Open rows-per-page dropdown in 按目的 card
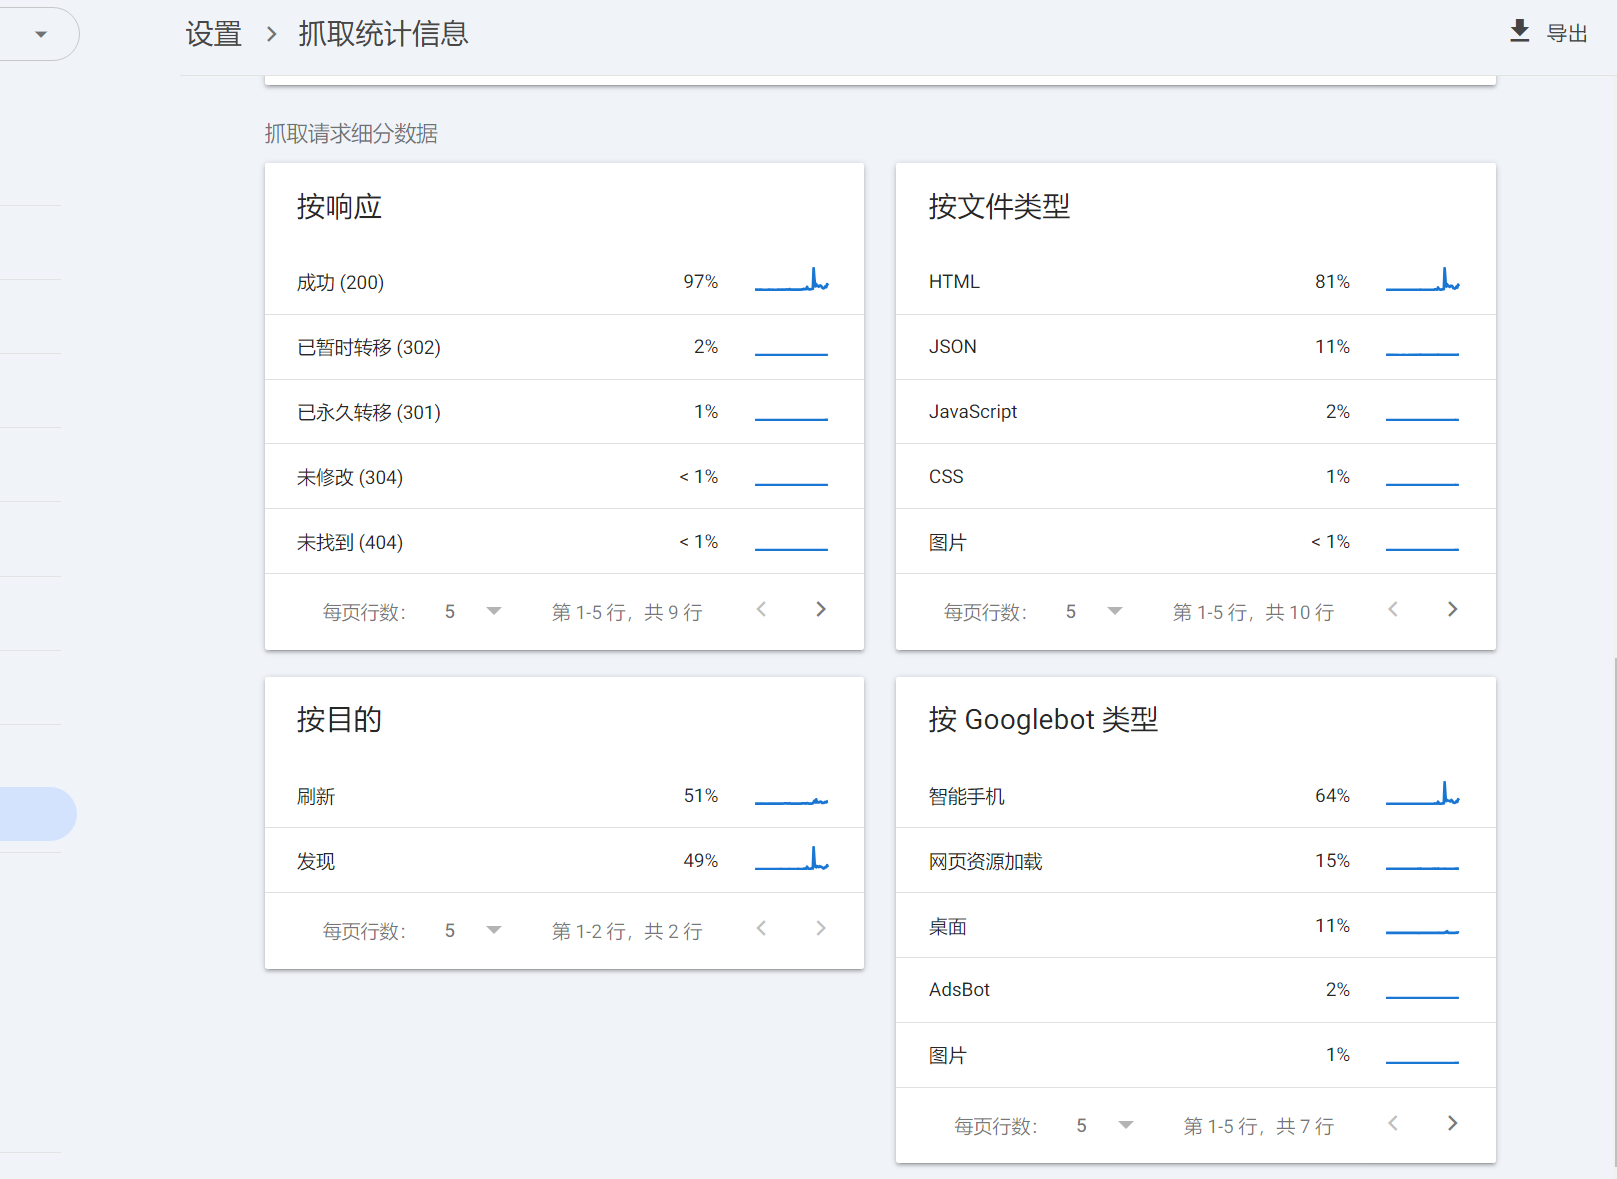The image size is (1617, 1179). point(473,930)
